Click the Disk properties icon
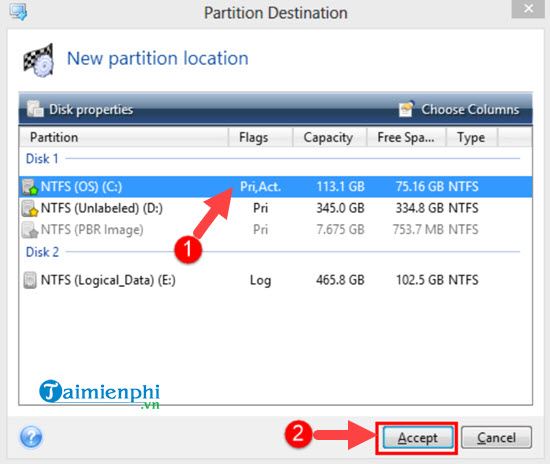Screen dimensions: 550x464 35,109
